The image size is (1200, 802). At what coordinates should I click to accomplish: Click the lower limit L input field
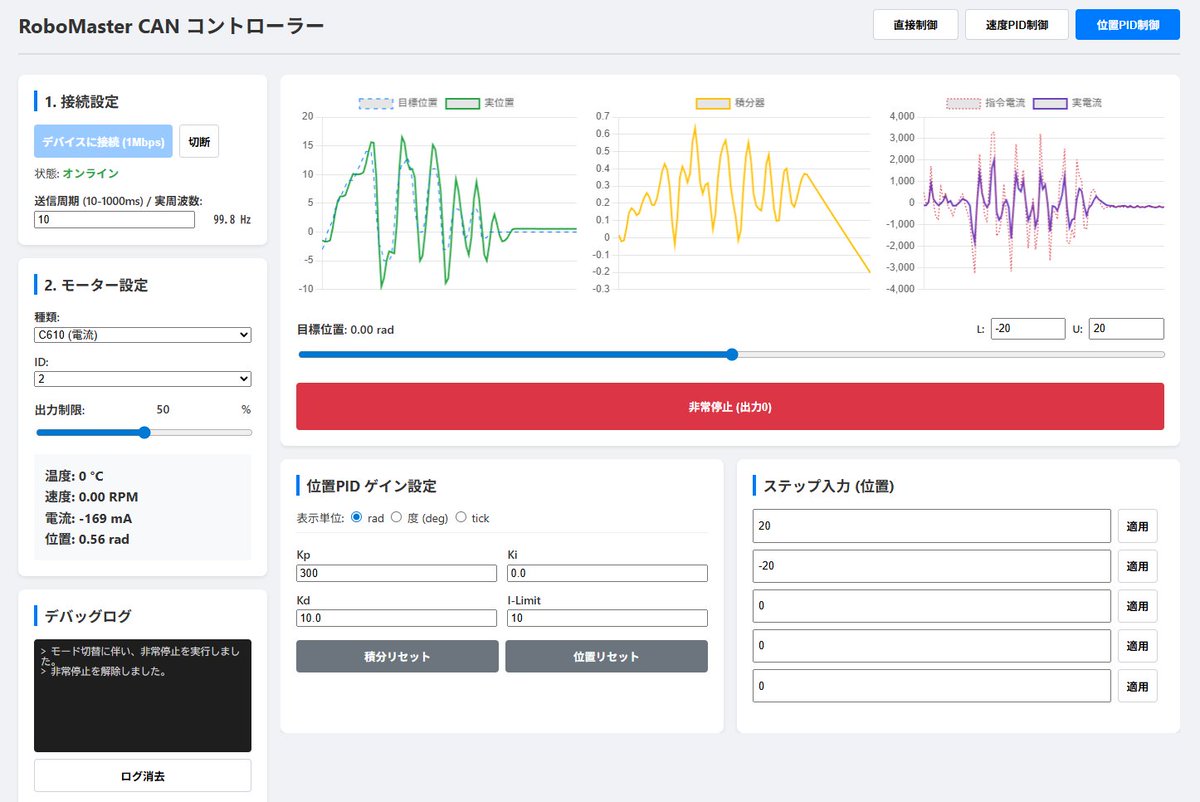click(1028, 329)
